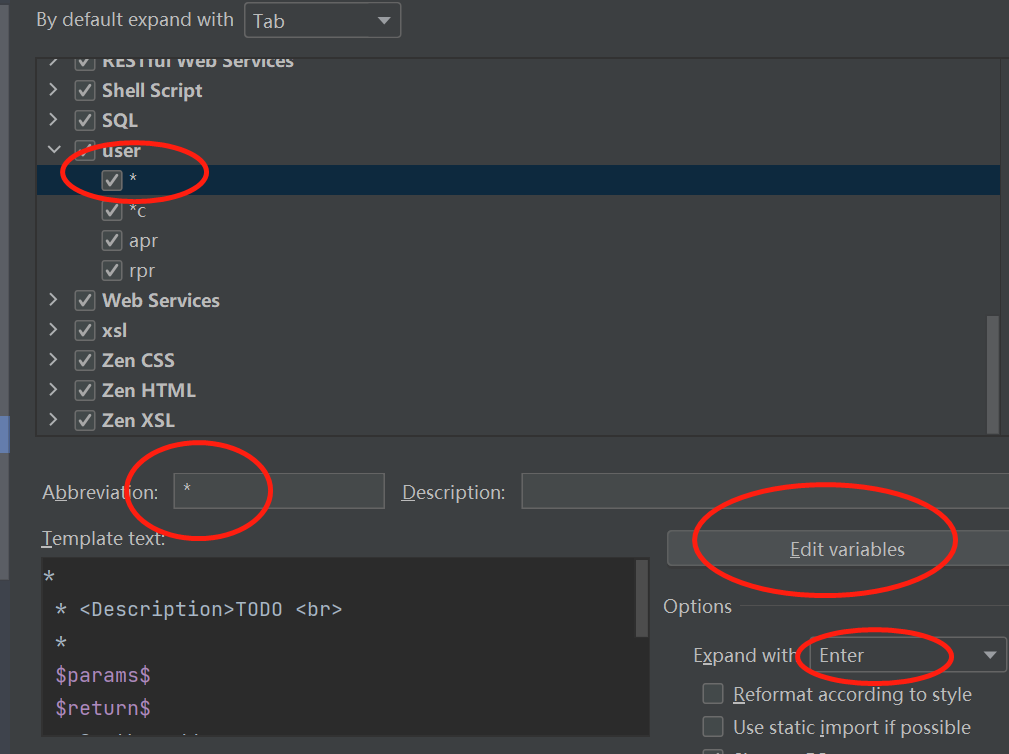1009x754 pixels.
Task: Toggle the checkbox for the *c template
Action: click(x=112, y=210)
